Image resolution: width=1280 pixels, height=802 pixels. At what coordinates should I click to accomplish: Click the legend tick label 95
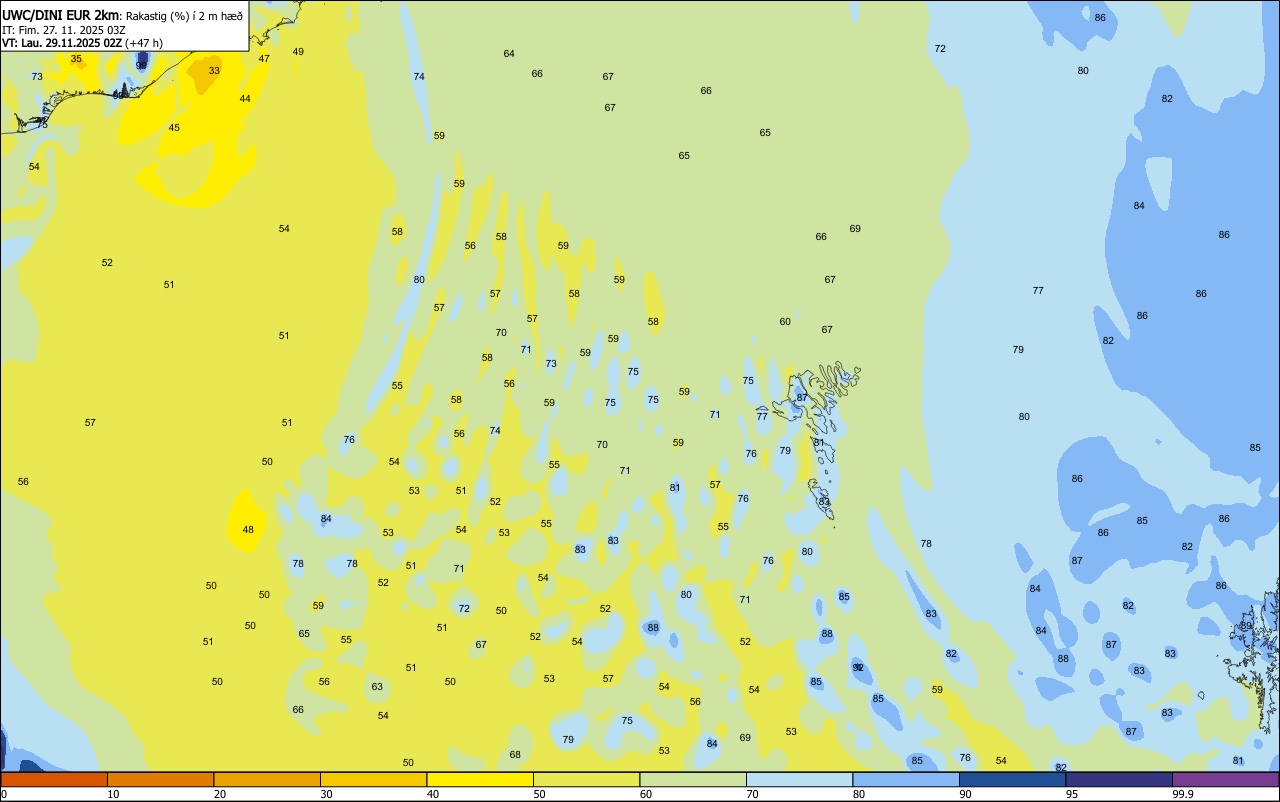(x=1072, y=794)
